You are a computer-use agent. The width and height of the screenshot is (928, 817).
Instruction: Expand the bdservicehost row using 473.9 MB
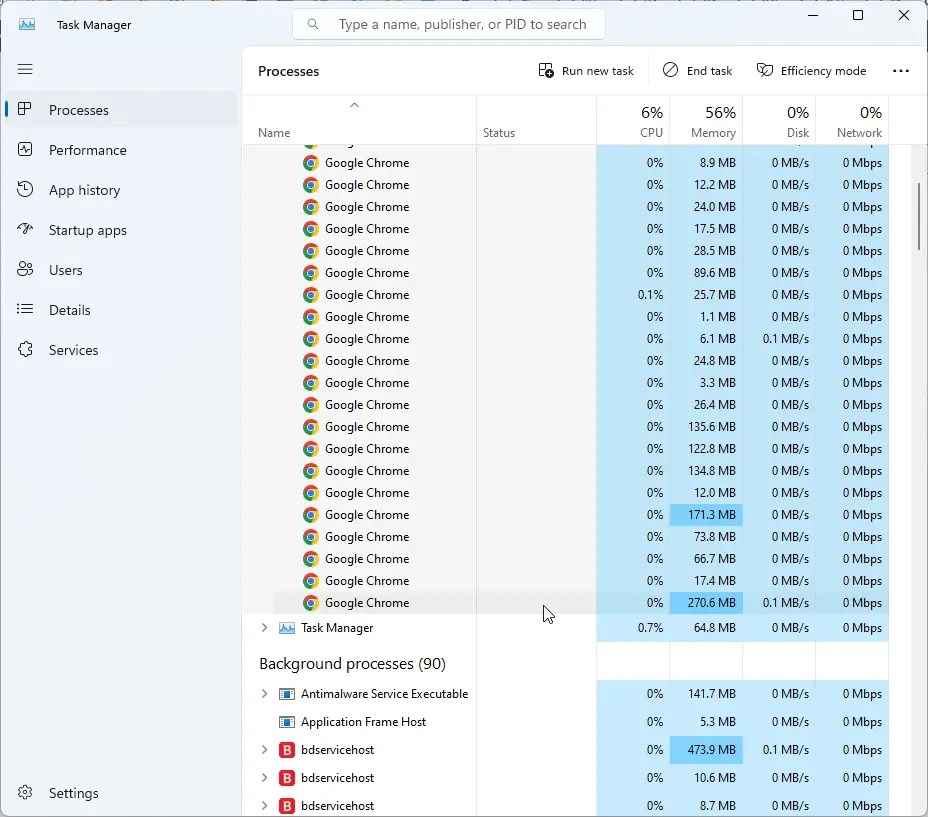pos(265,750)
